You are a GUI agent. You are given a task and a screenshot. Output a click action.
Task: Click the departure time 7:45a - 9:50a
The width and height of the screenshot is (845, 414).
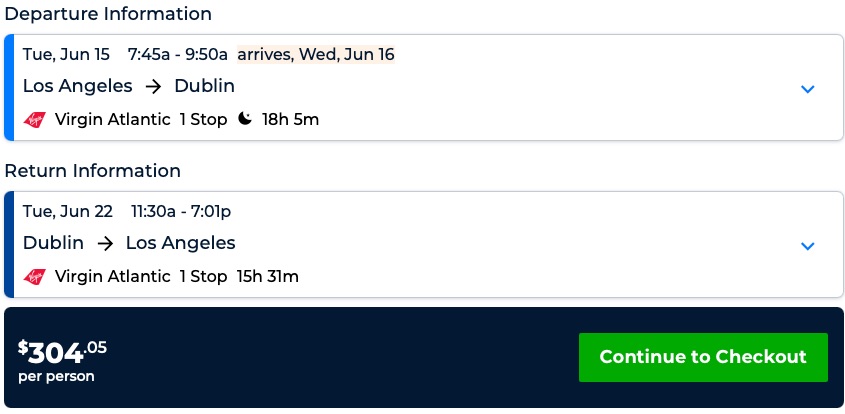tap(178, 54)
